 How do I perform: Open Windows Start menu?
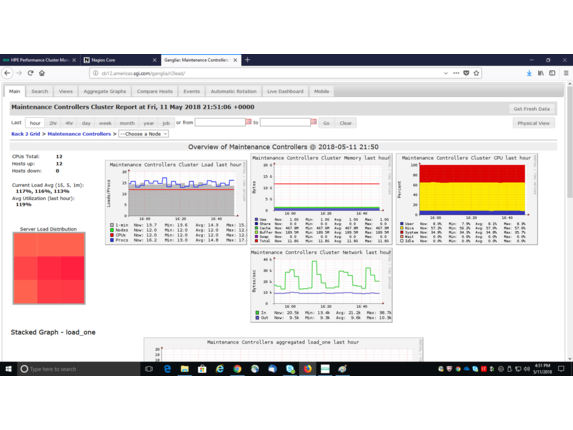click(8, 369)
